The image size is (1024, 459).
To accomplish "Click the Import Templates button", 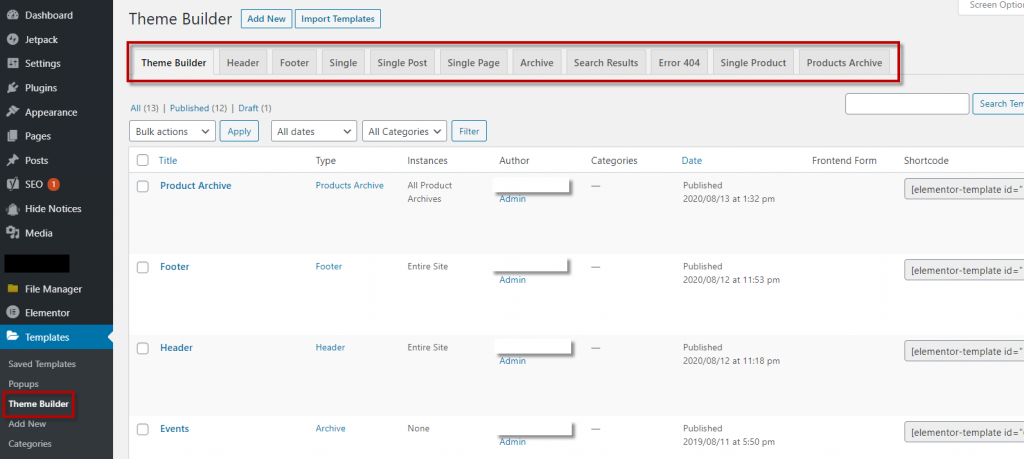I will tap(338, 19).
